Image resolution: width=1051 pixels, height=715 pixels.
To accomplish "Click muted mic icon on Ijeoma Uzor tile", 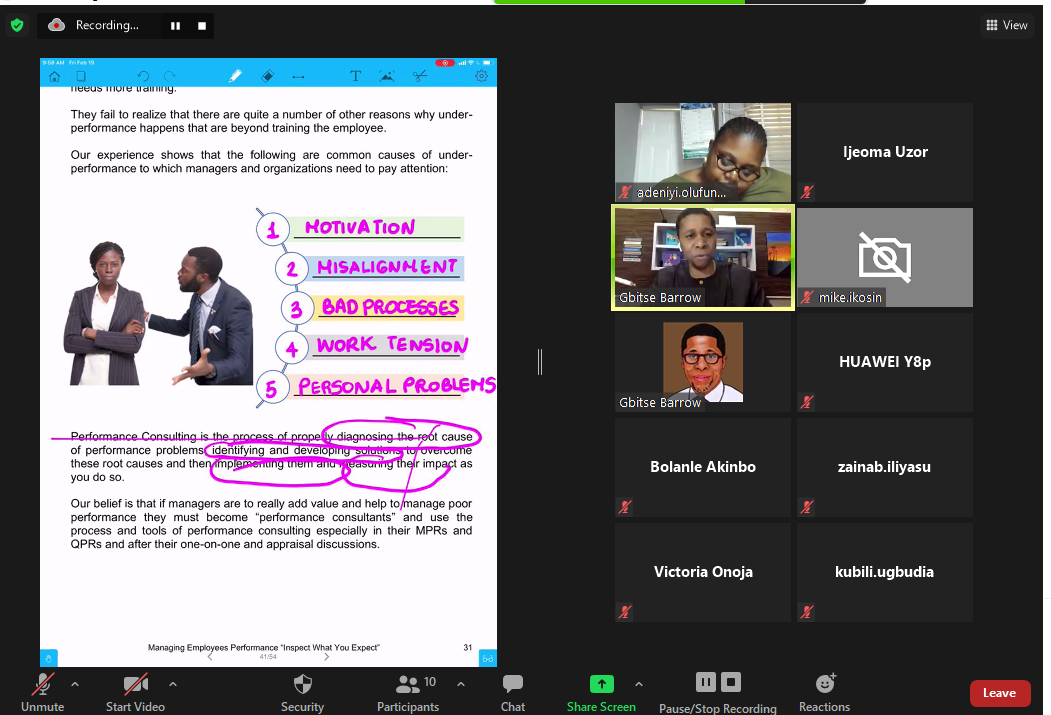I will point(807,192).
